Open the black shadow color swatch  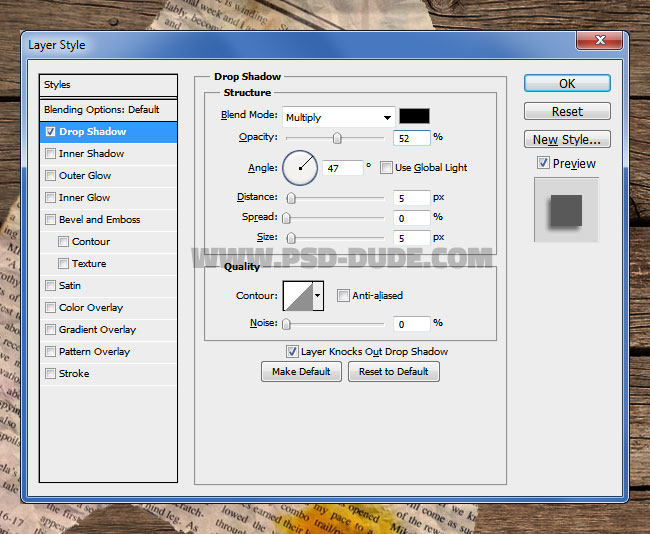click(x=414, y=117)
